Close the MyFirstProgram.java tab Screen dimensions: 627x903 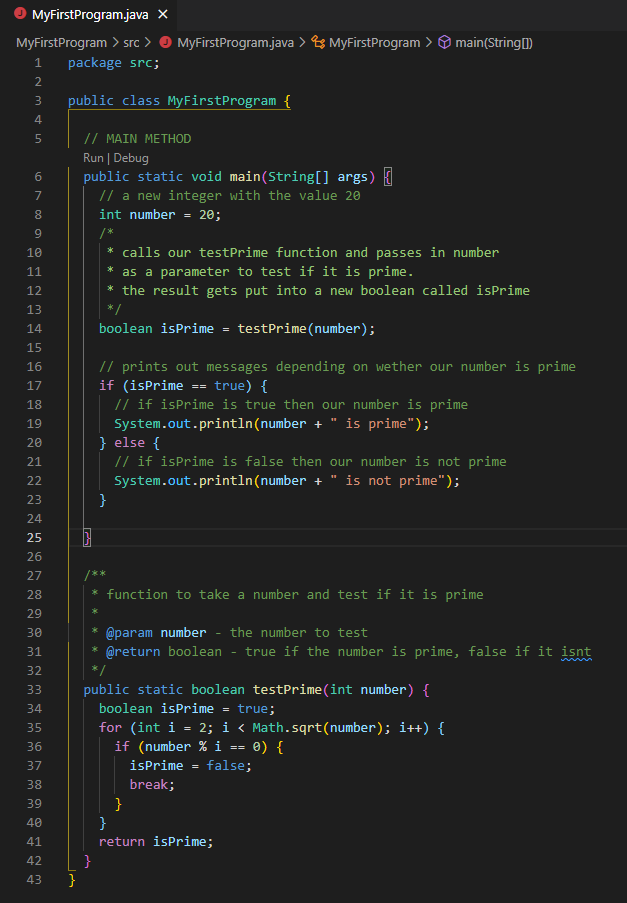(163, 14)
